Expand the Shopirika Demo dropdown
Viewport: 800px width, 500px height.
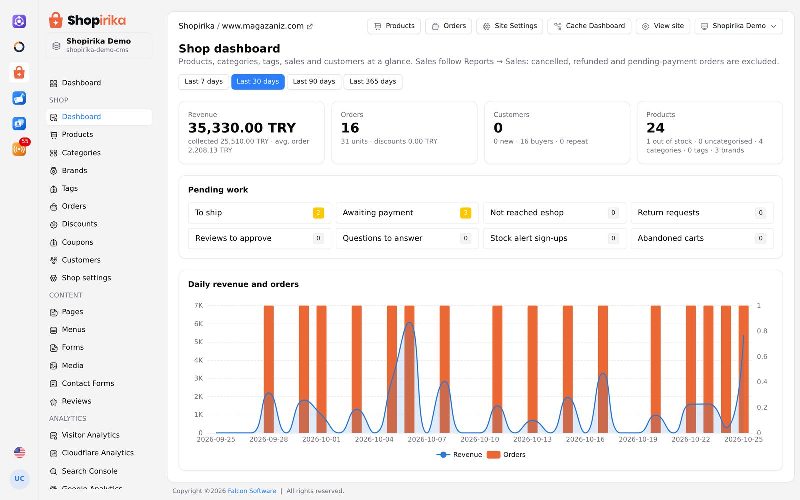[x=738, y=26]
